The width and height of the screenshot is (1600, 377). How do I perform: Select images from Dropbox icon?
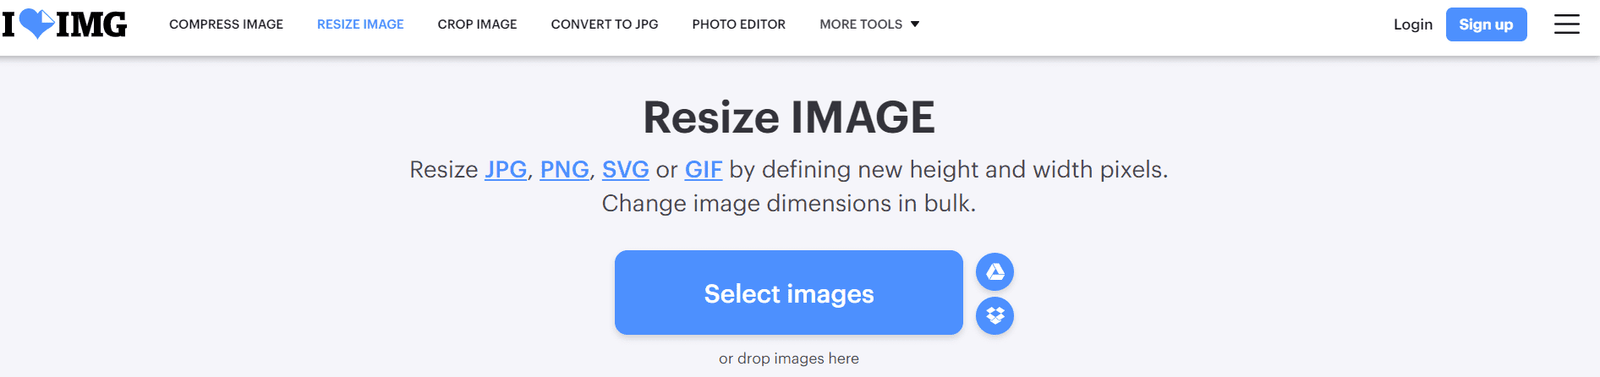pyautogui.click(x=995, y=316)
